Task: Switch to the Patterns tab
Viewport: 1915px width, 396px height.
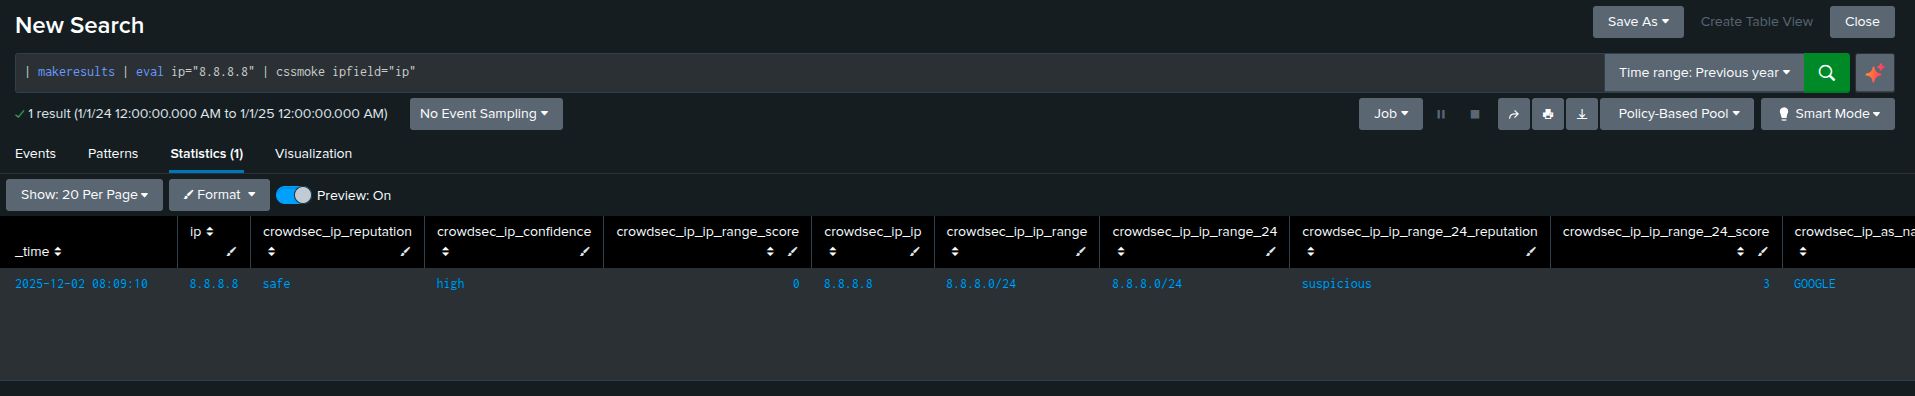Action: point(113,154)
